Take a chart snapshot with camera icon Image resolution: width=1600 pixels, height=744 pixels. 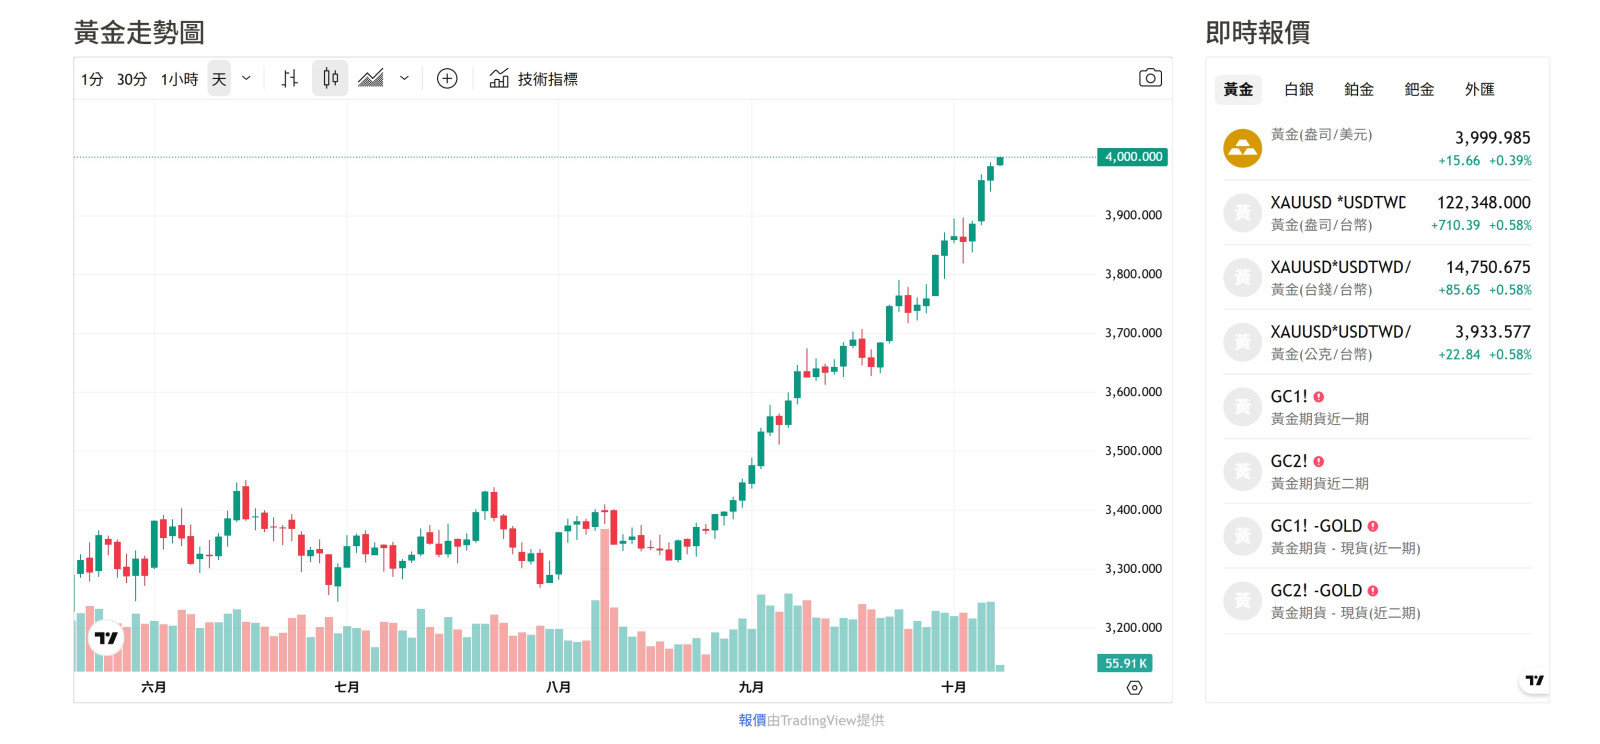pos(1150,78)
